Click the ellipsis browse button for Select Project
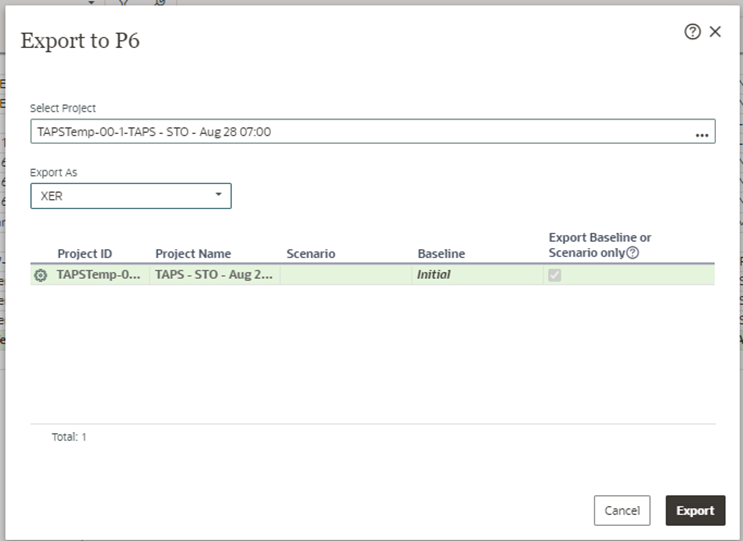The height and width of the screenshot is (541, 743). (702, 132)
